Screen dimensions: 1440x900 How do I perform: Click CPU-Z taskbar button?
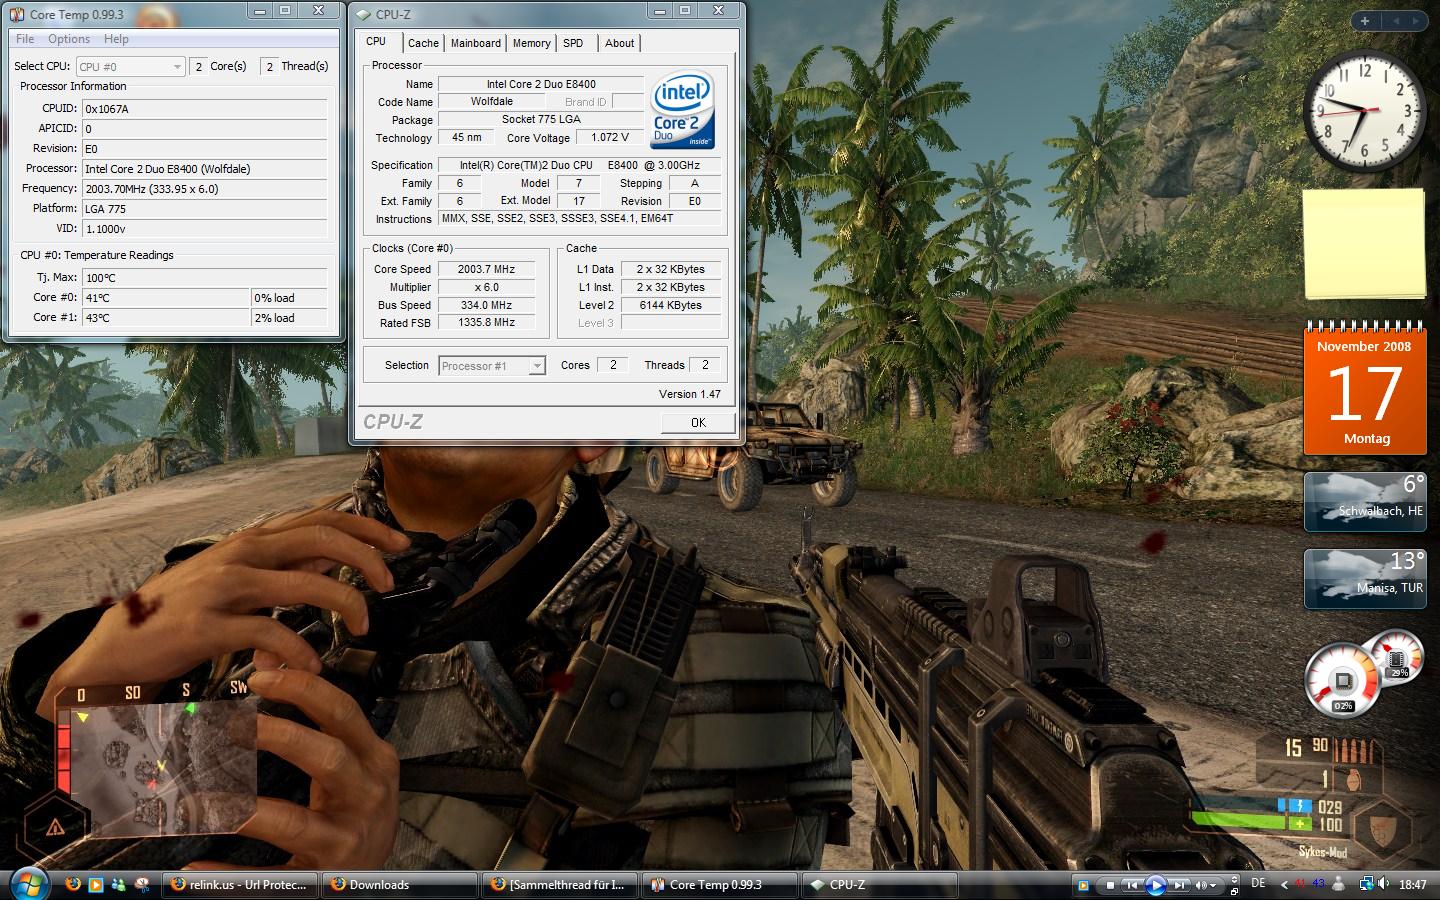879,885
